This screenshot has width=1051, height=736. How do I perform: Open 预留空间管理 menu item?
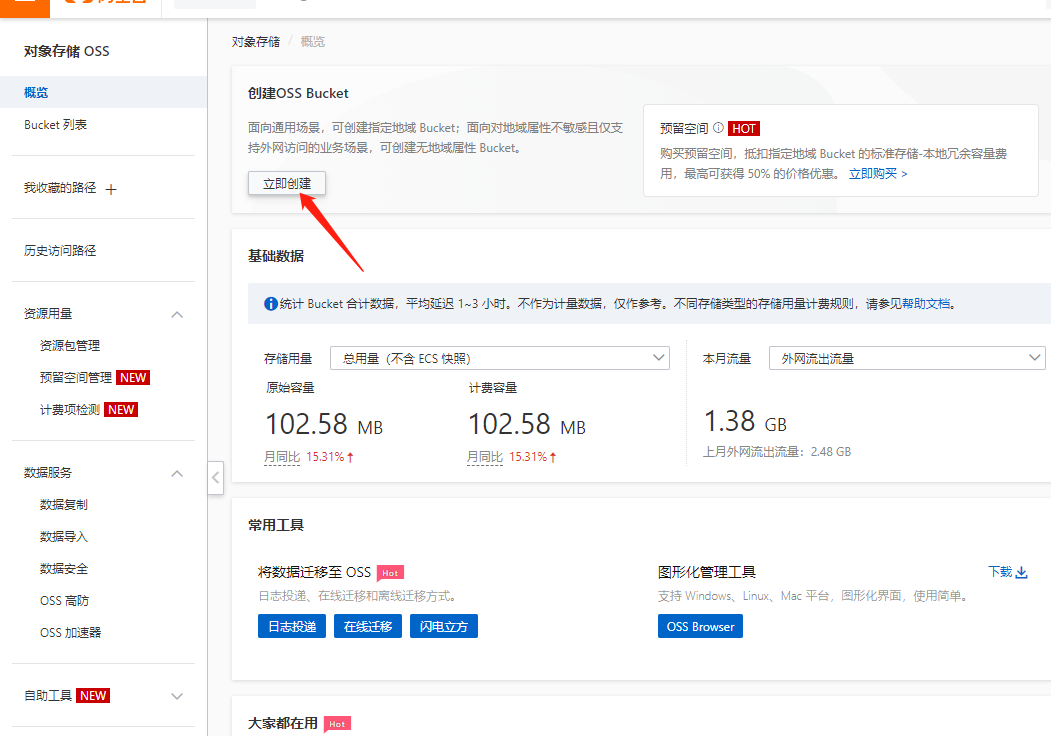[76, 377]
